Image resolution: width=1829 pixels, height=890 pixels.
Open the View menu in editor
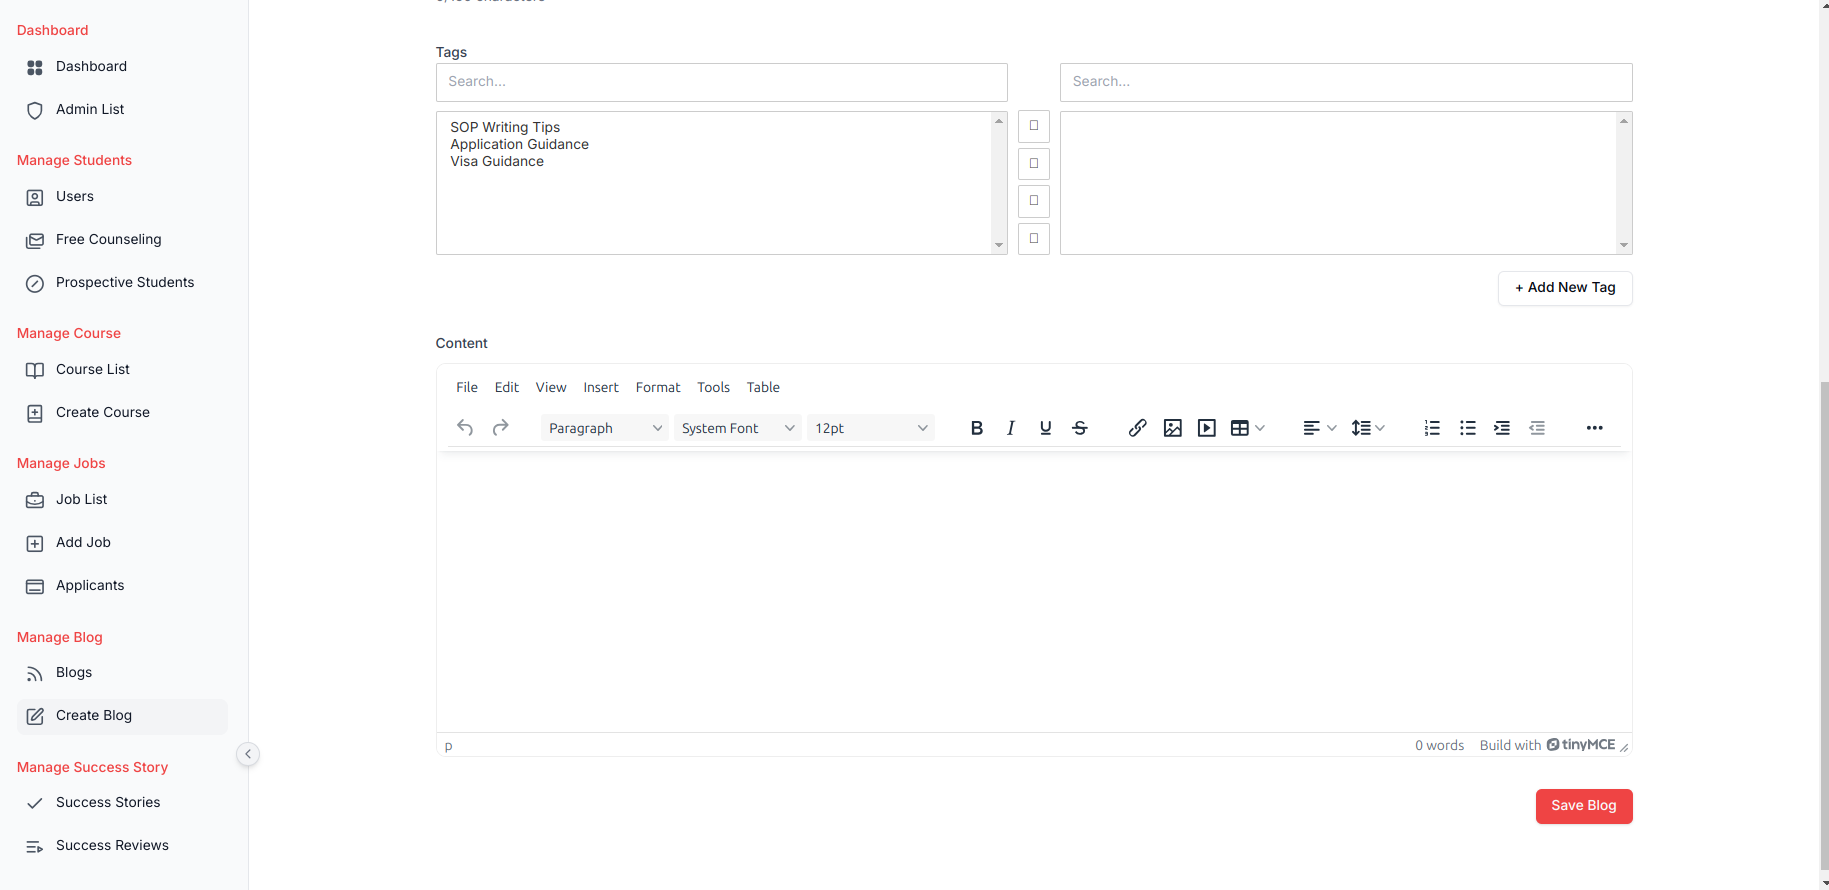coord(551,387)
